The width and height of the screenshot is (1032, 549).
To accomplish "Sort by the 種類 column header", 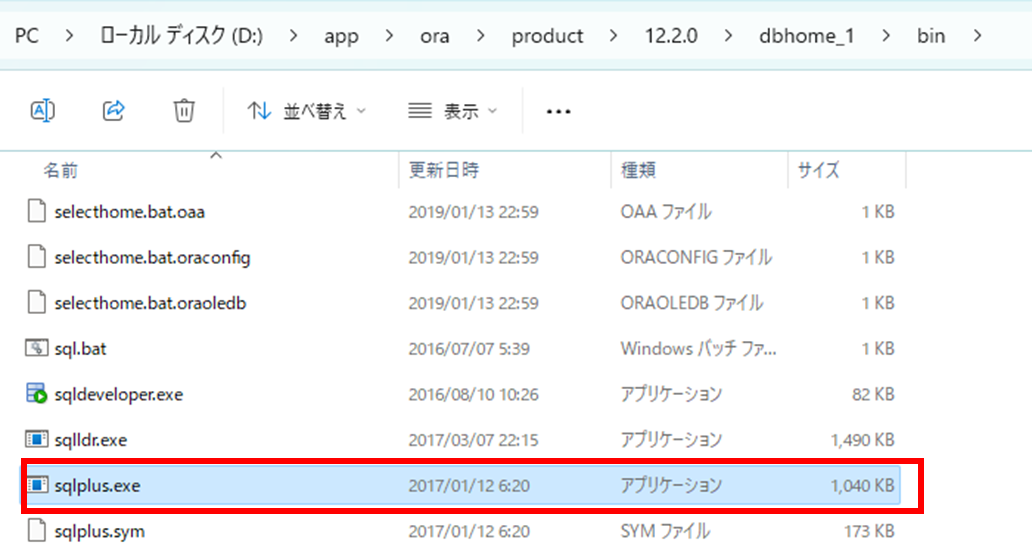I will pos(638,170).
